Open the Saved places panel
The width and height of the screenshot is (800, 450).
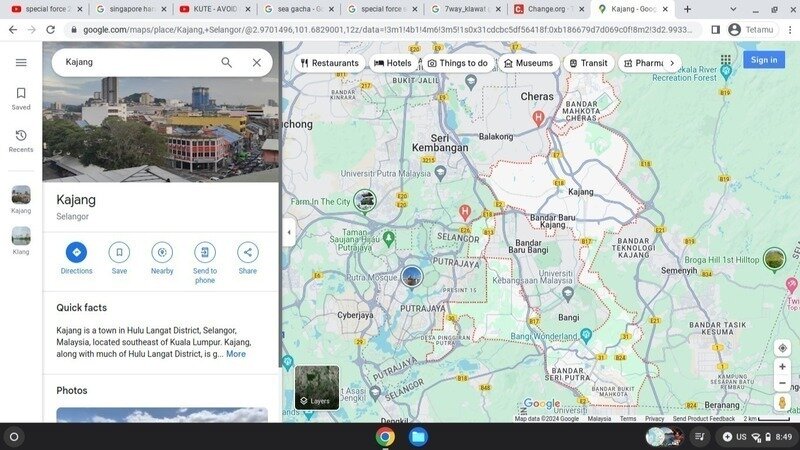click(21, 98)
